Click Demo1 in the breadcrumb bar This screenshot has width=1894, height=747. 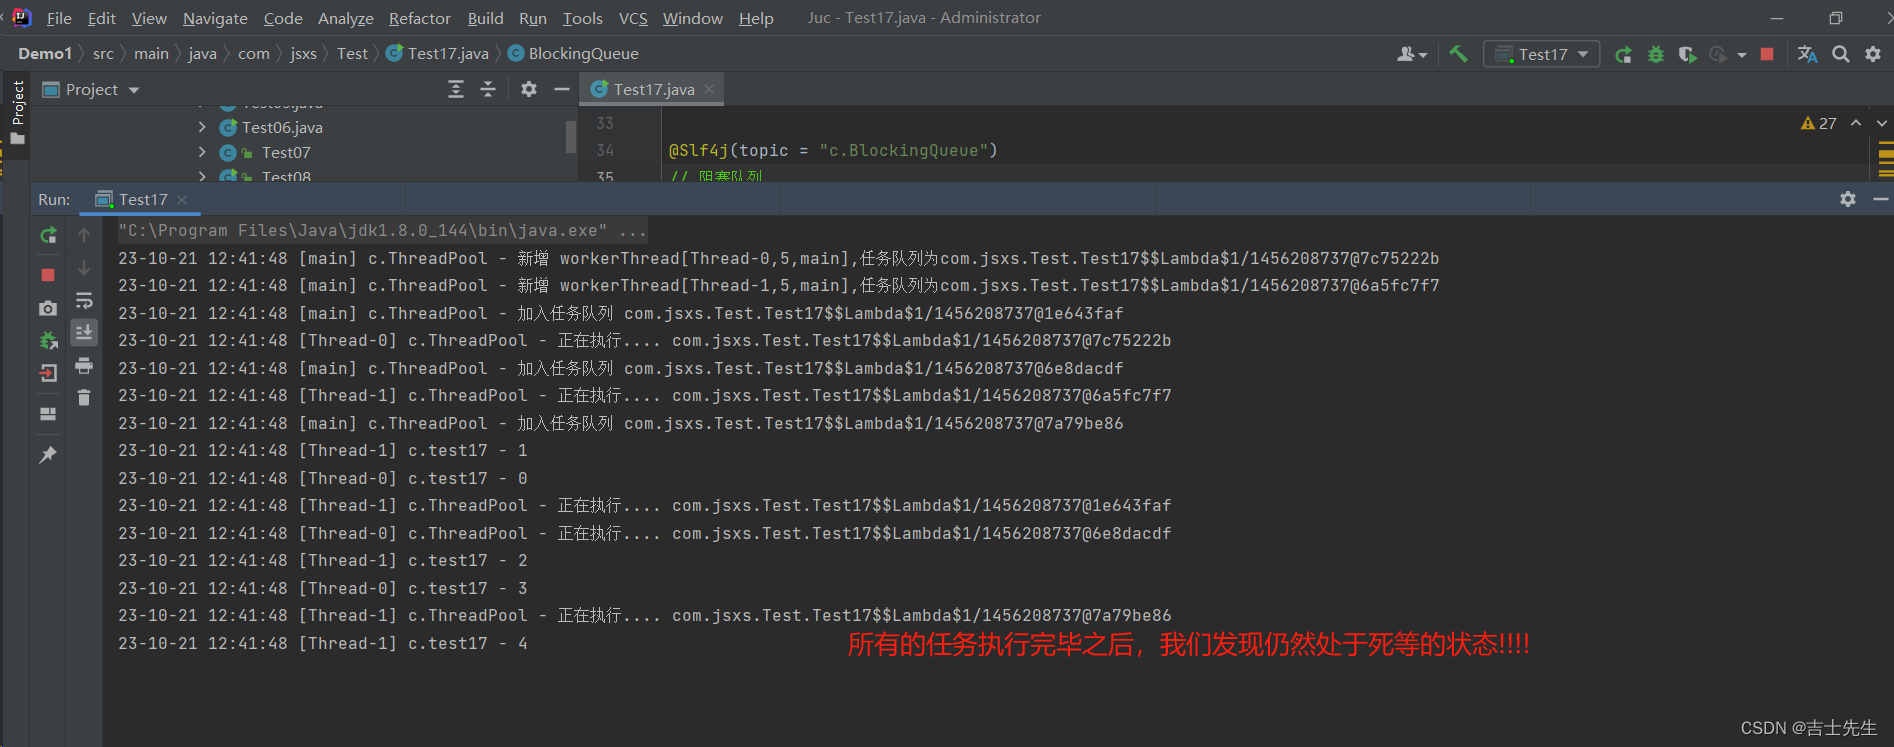click(45, 54)
